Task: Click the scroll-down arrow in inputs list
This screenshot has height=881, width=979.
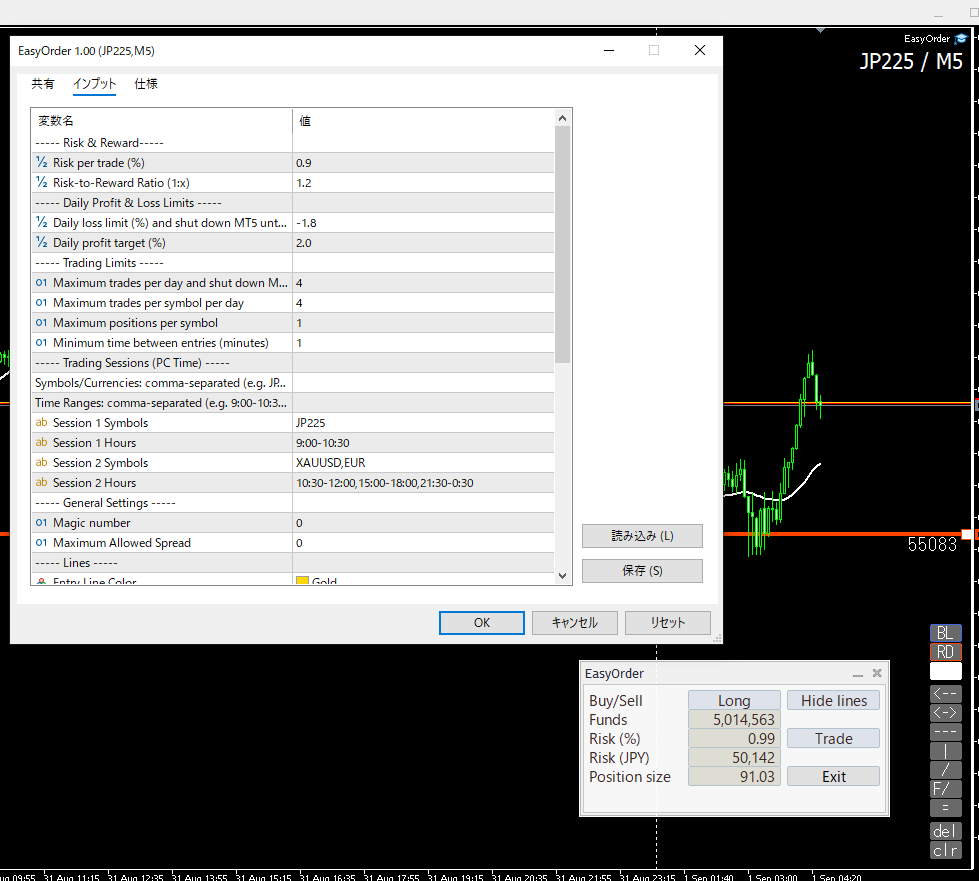Action: click(x=562, y=576)
